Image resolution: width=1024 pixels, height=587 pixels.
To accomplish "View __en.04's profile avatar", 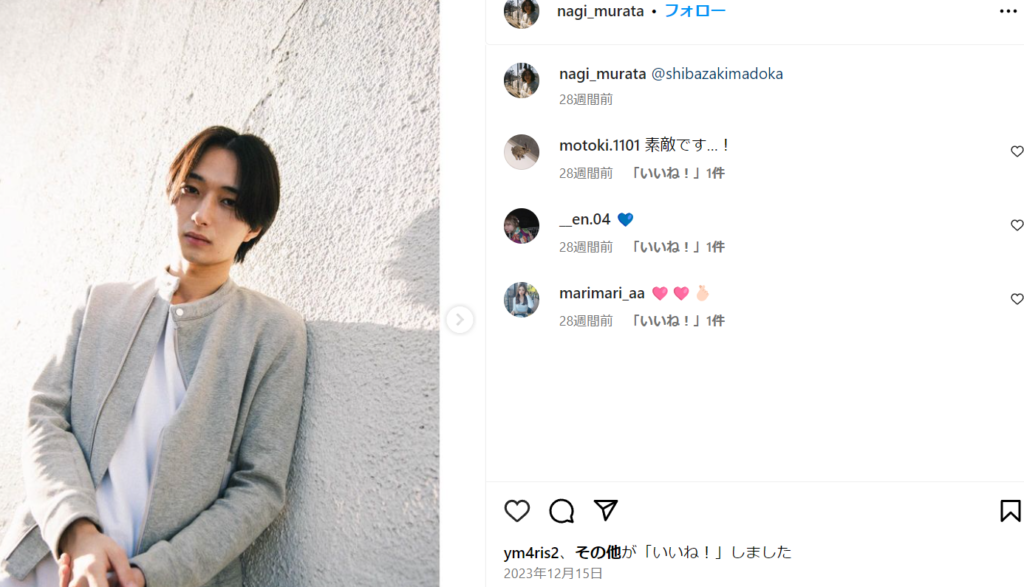I will (x=522, y=226).
